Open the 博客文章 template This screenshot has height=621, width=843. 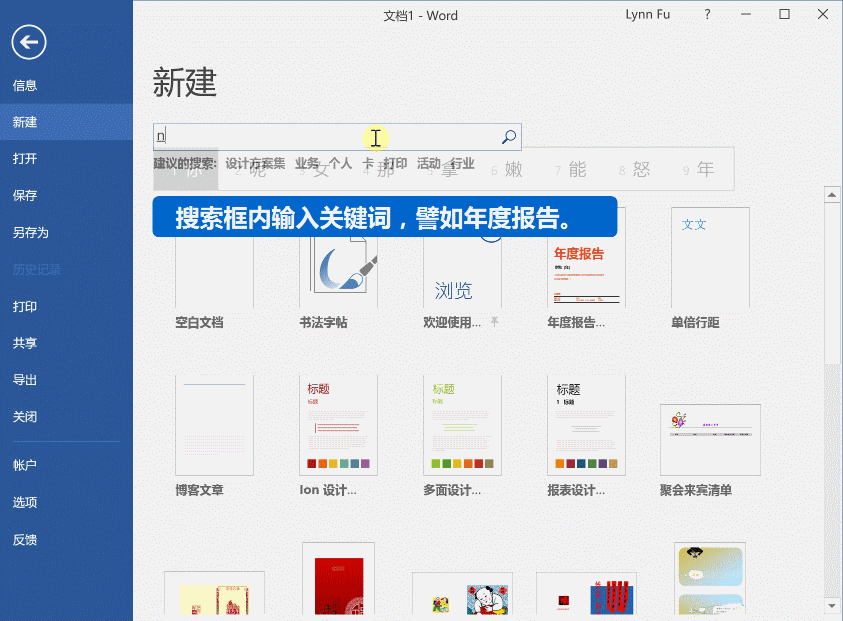pos(213,424)
